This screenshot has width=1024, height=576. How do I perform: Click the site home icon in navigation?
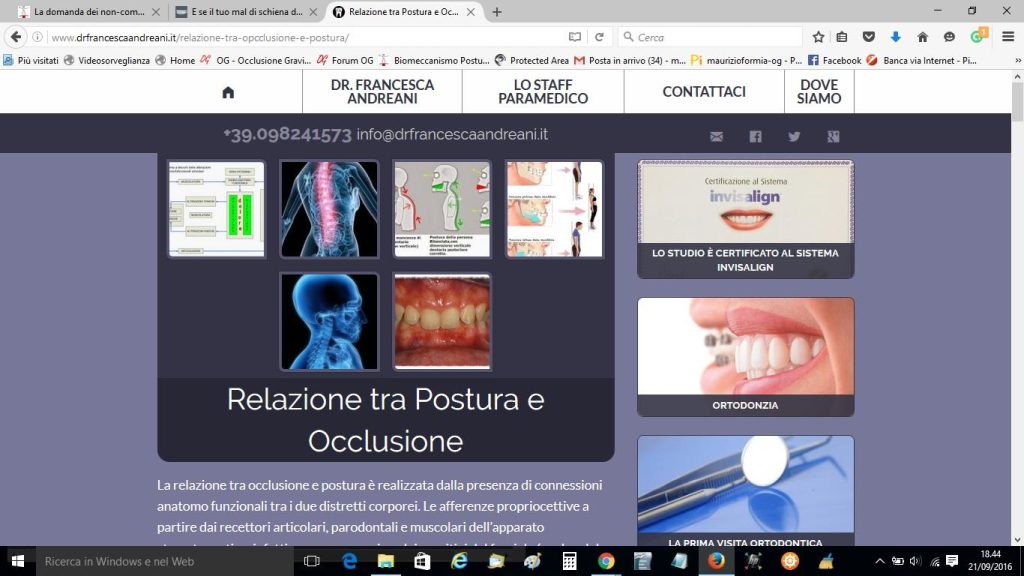(x=228, y=92)
